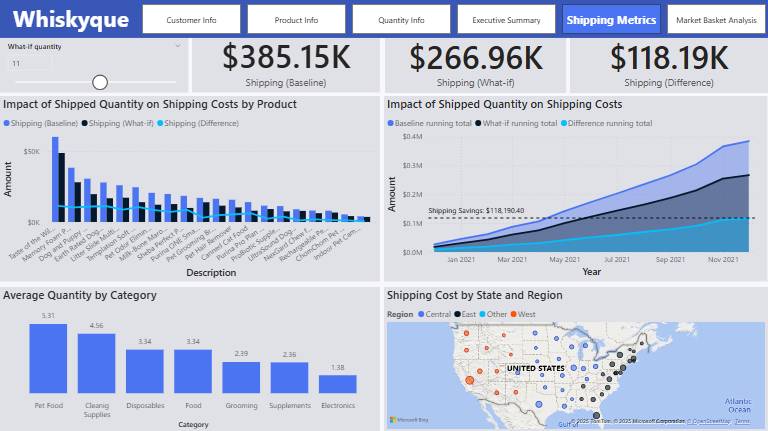Click the Shipping Savings: $118,190.40 label

[x=476, y=211]
